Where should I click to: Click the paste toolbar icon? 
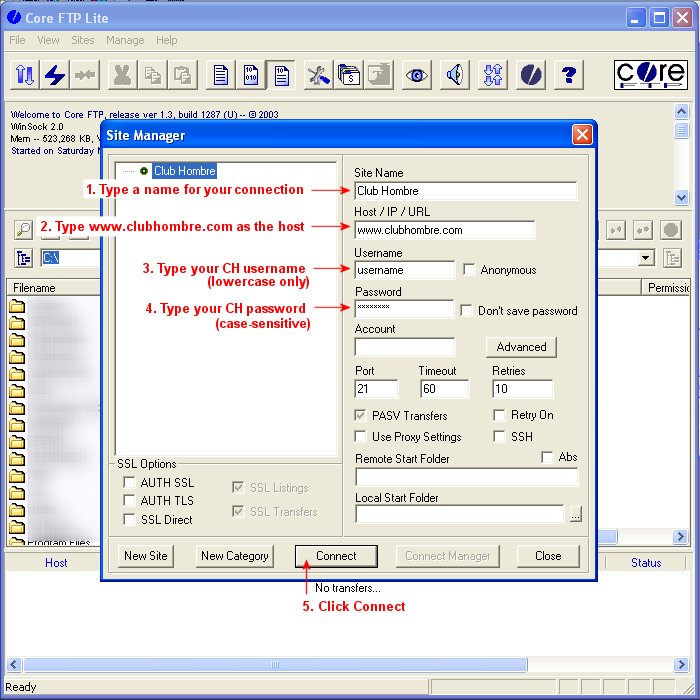(x=182, y=75)
